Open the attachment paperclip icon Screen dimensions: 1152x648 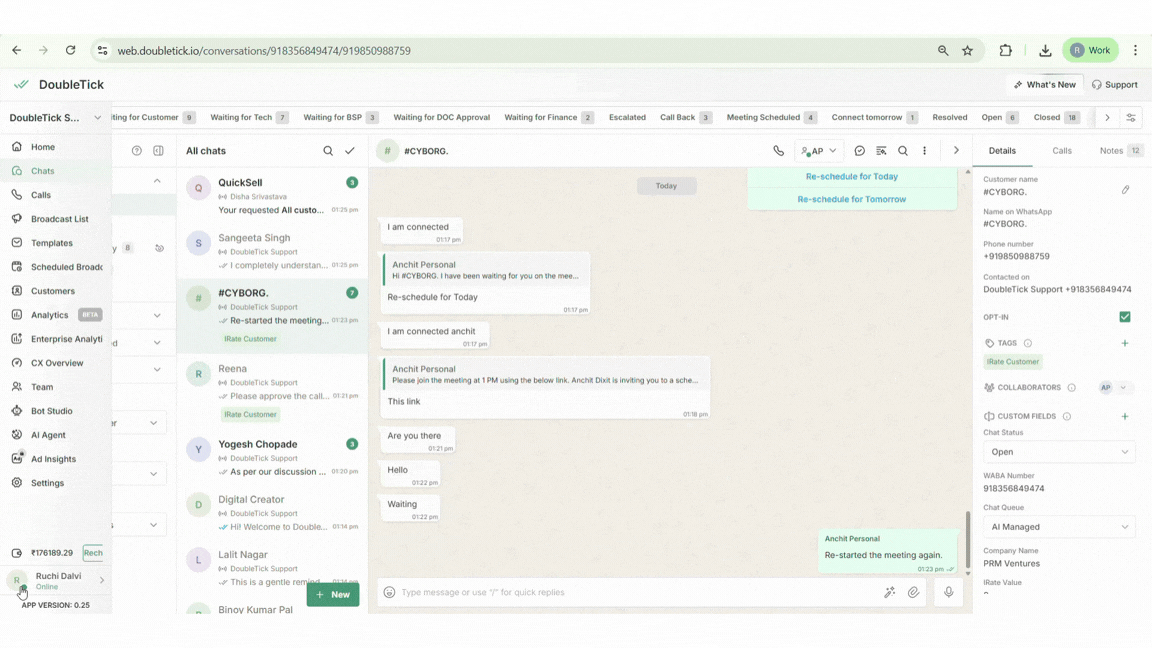coord(913,593)
